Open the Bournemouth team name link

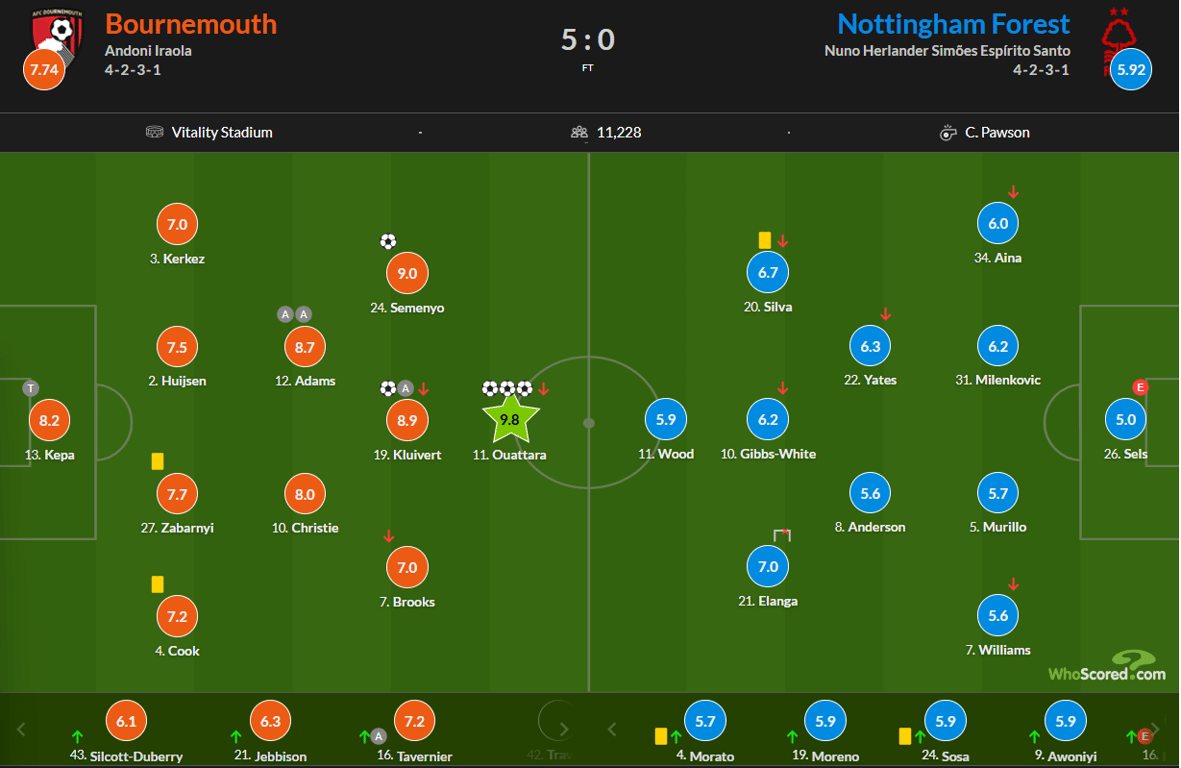(x=191, y=24)
